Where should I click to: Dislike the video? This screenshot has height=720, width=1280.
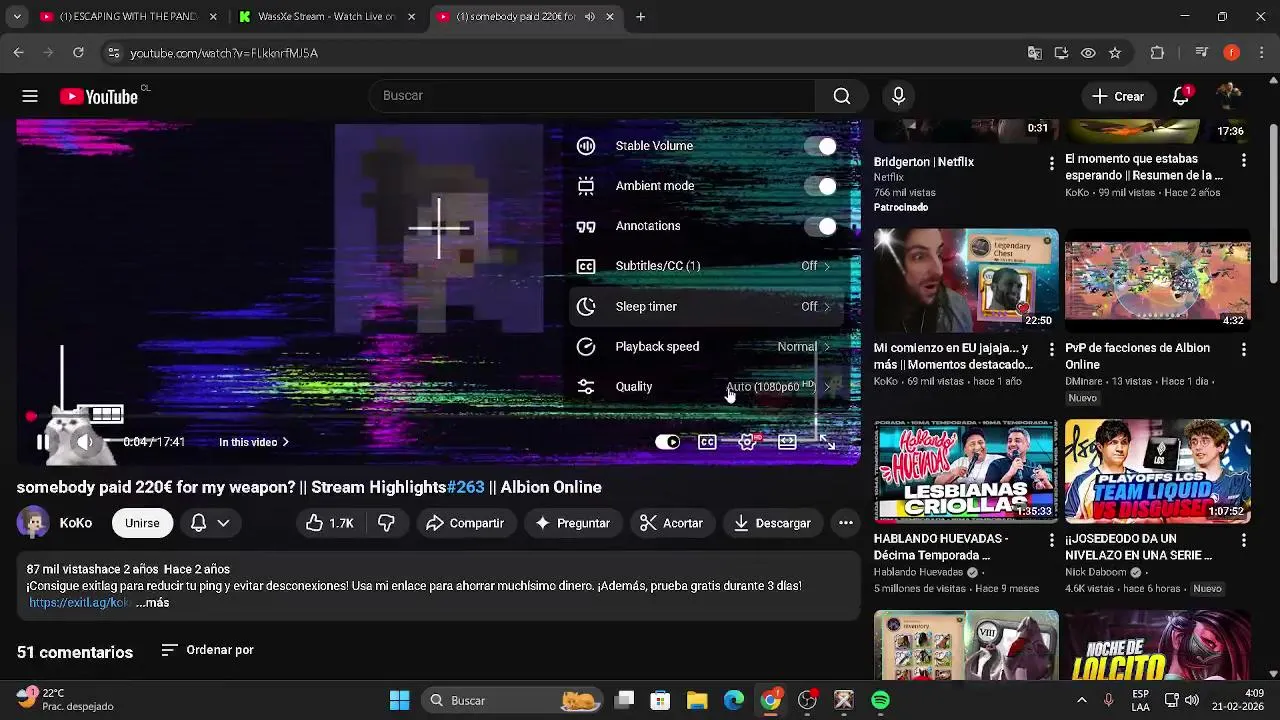click(386, 523)
